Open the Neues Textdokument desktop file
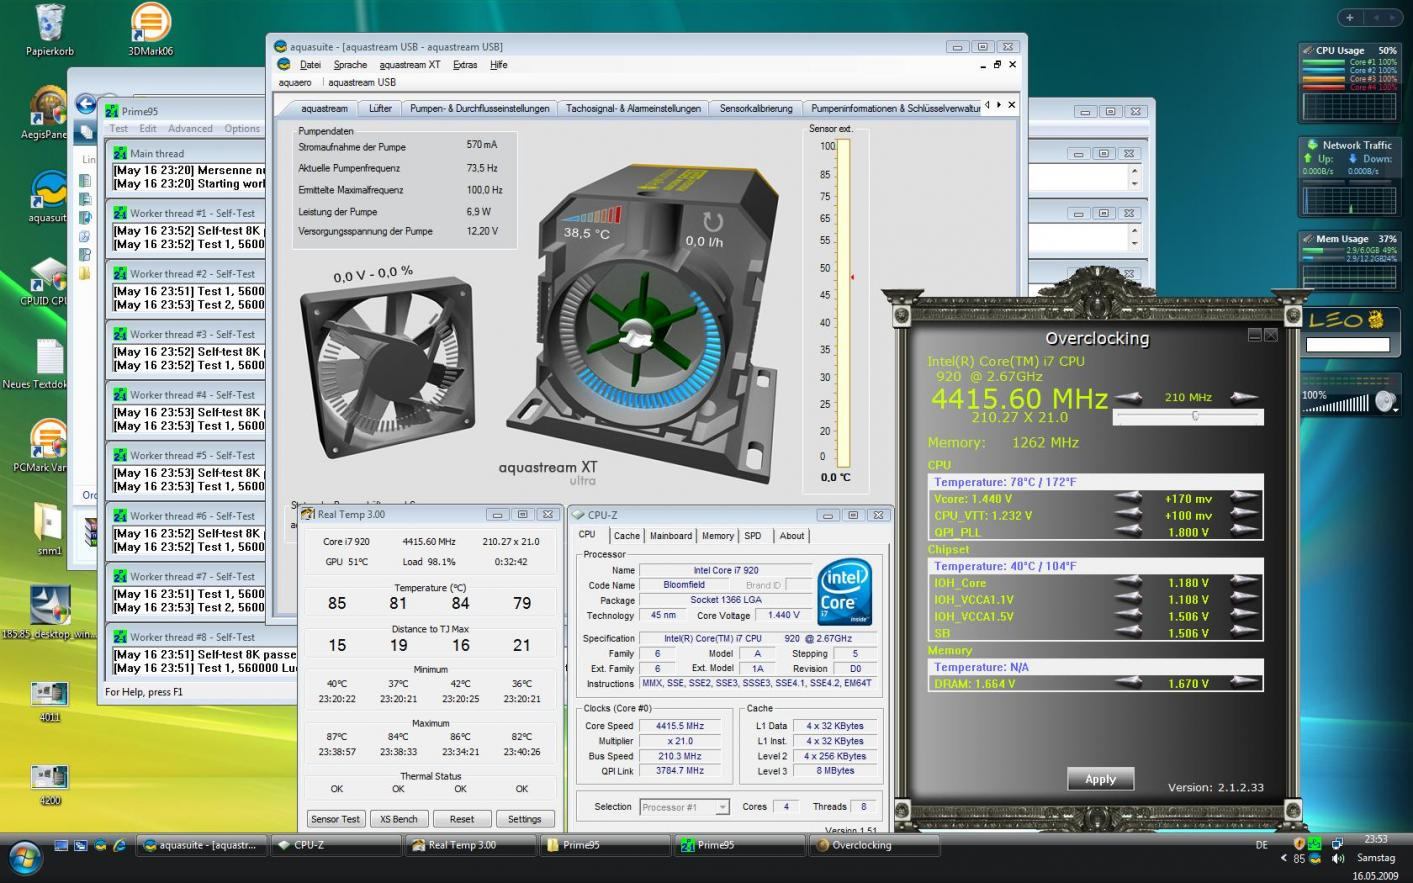Screen dimensions: 1413x883 click(47, 364)
